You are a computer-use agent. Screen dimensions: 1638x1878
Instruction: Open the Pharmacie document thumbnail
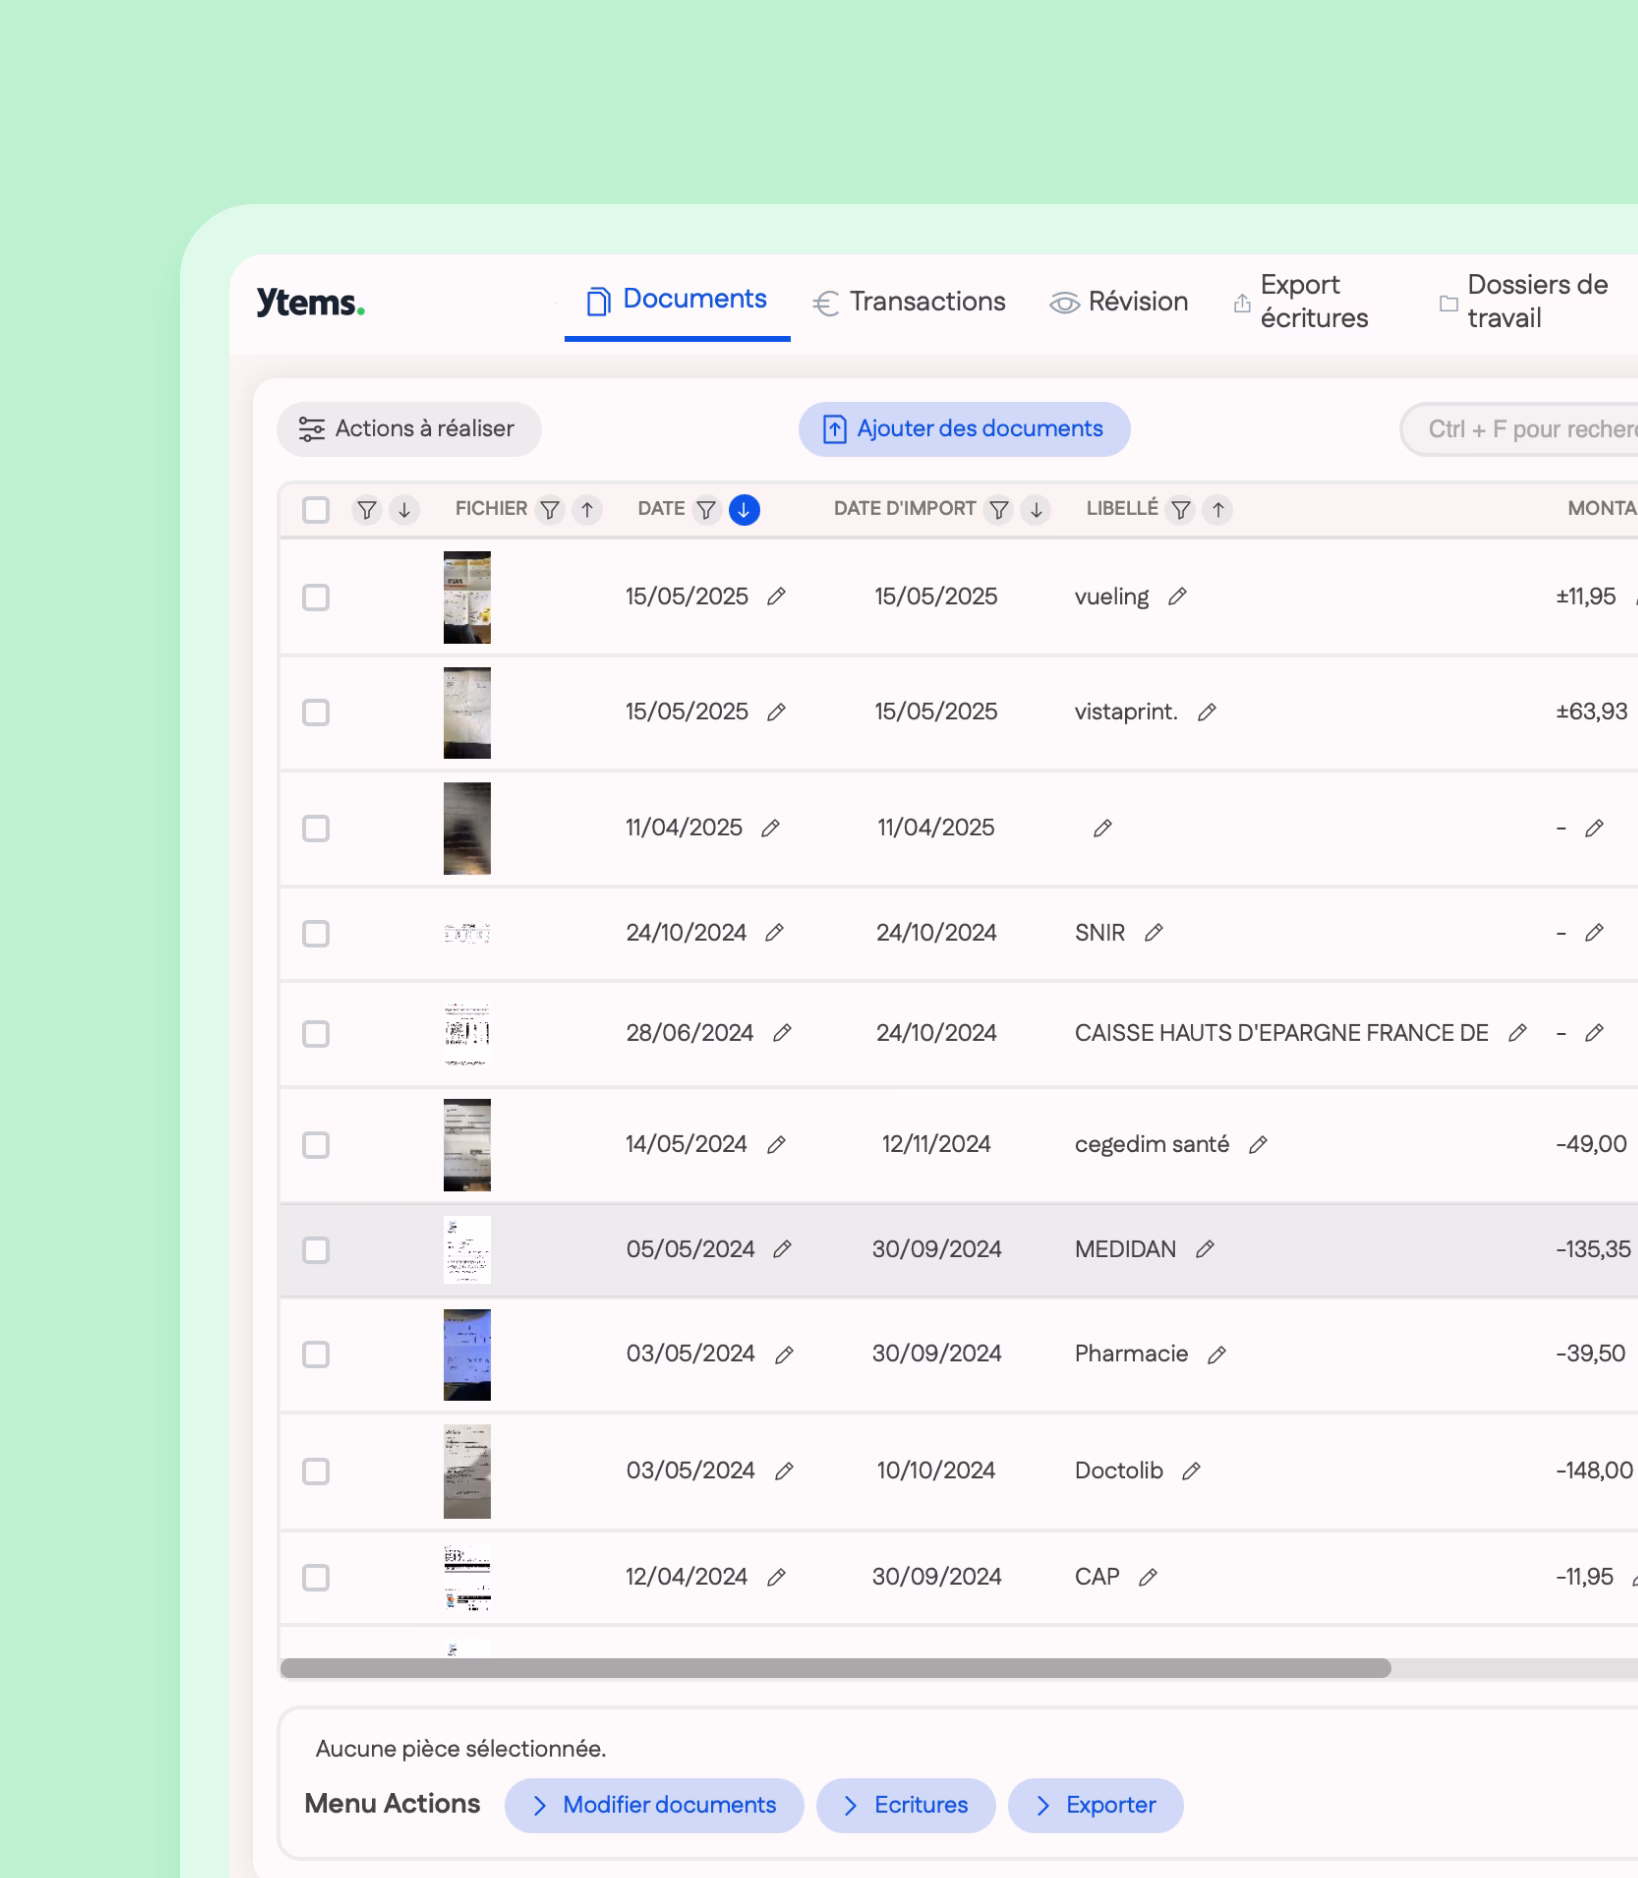tap(467, 1355)
